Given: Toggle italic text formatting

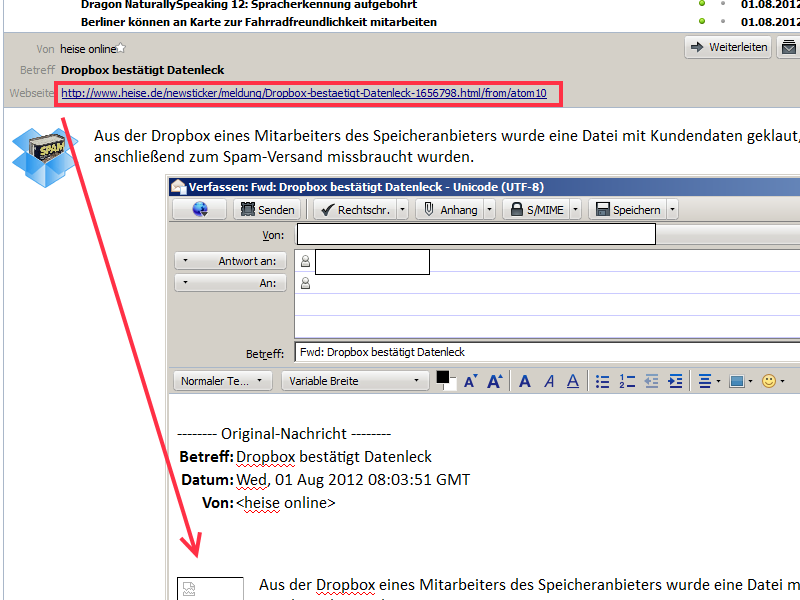Looking at the screenshot, I should pyautogui.click(x=549, y=381).
